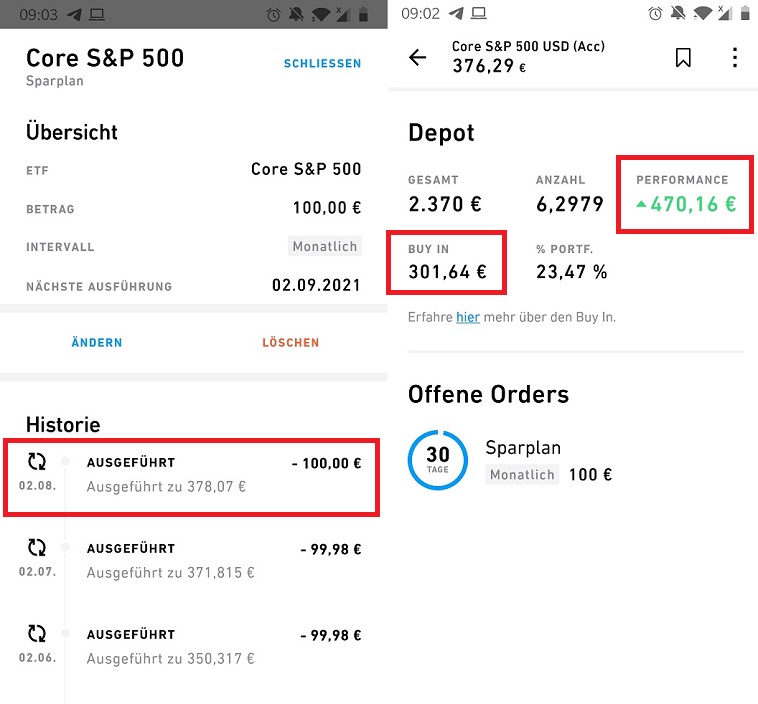This screenshot has width=758, height=704.
Task: Tap the laptop cast icon in the left phone status bar
Action: click(97, 14)
